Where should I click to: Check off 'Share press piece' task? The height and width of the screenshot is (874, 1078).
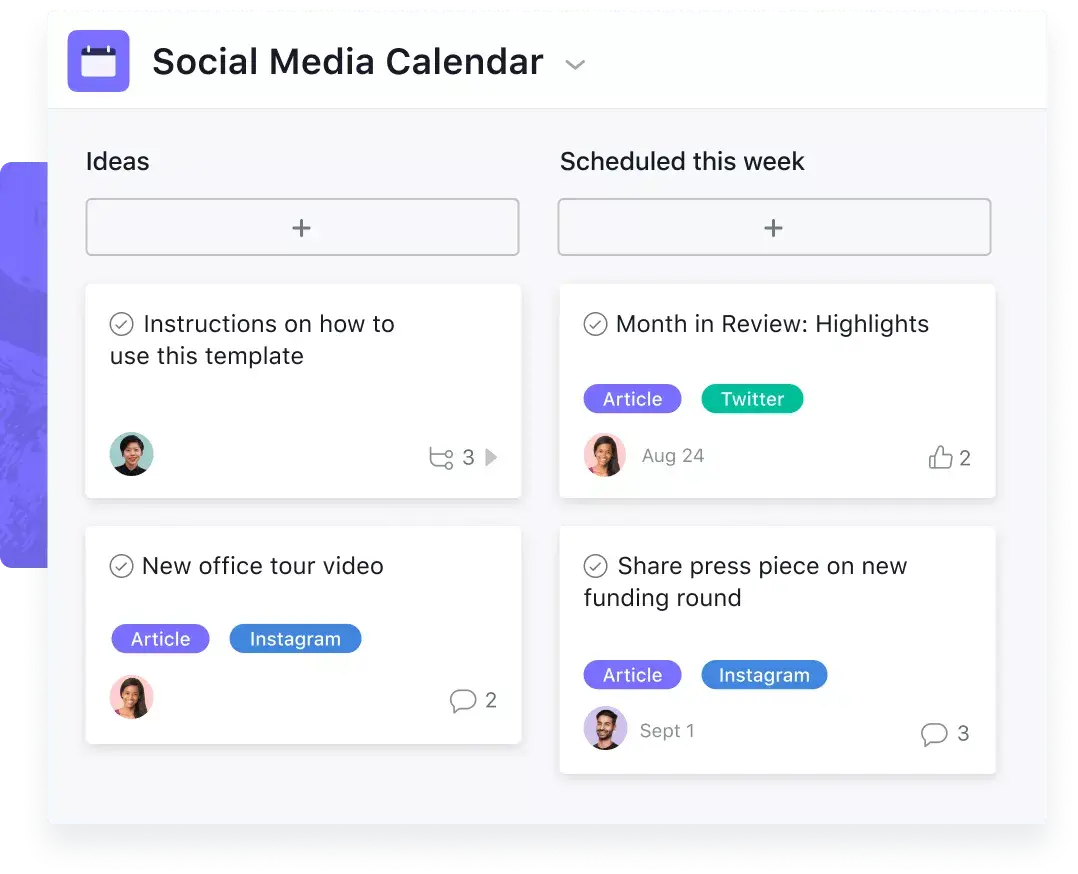tap(595, 566)
